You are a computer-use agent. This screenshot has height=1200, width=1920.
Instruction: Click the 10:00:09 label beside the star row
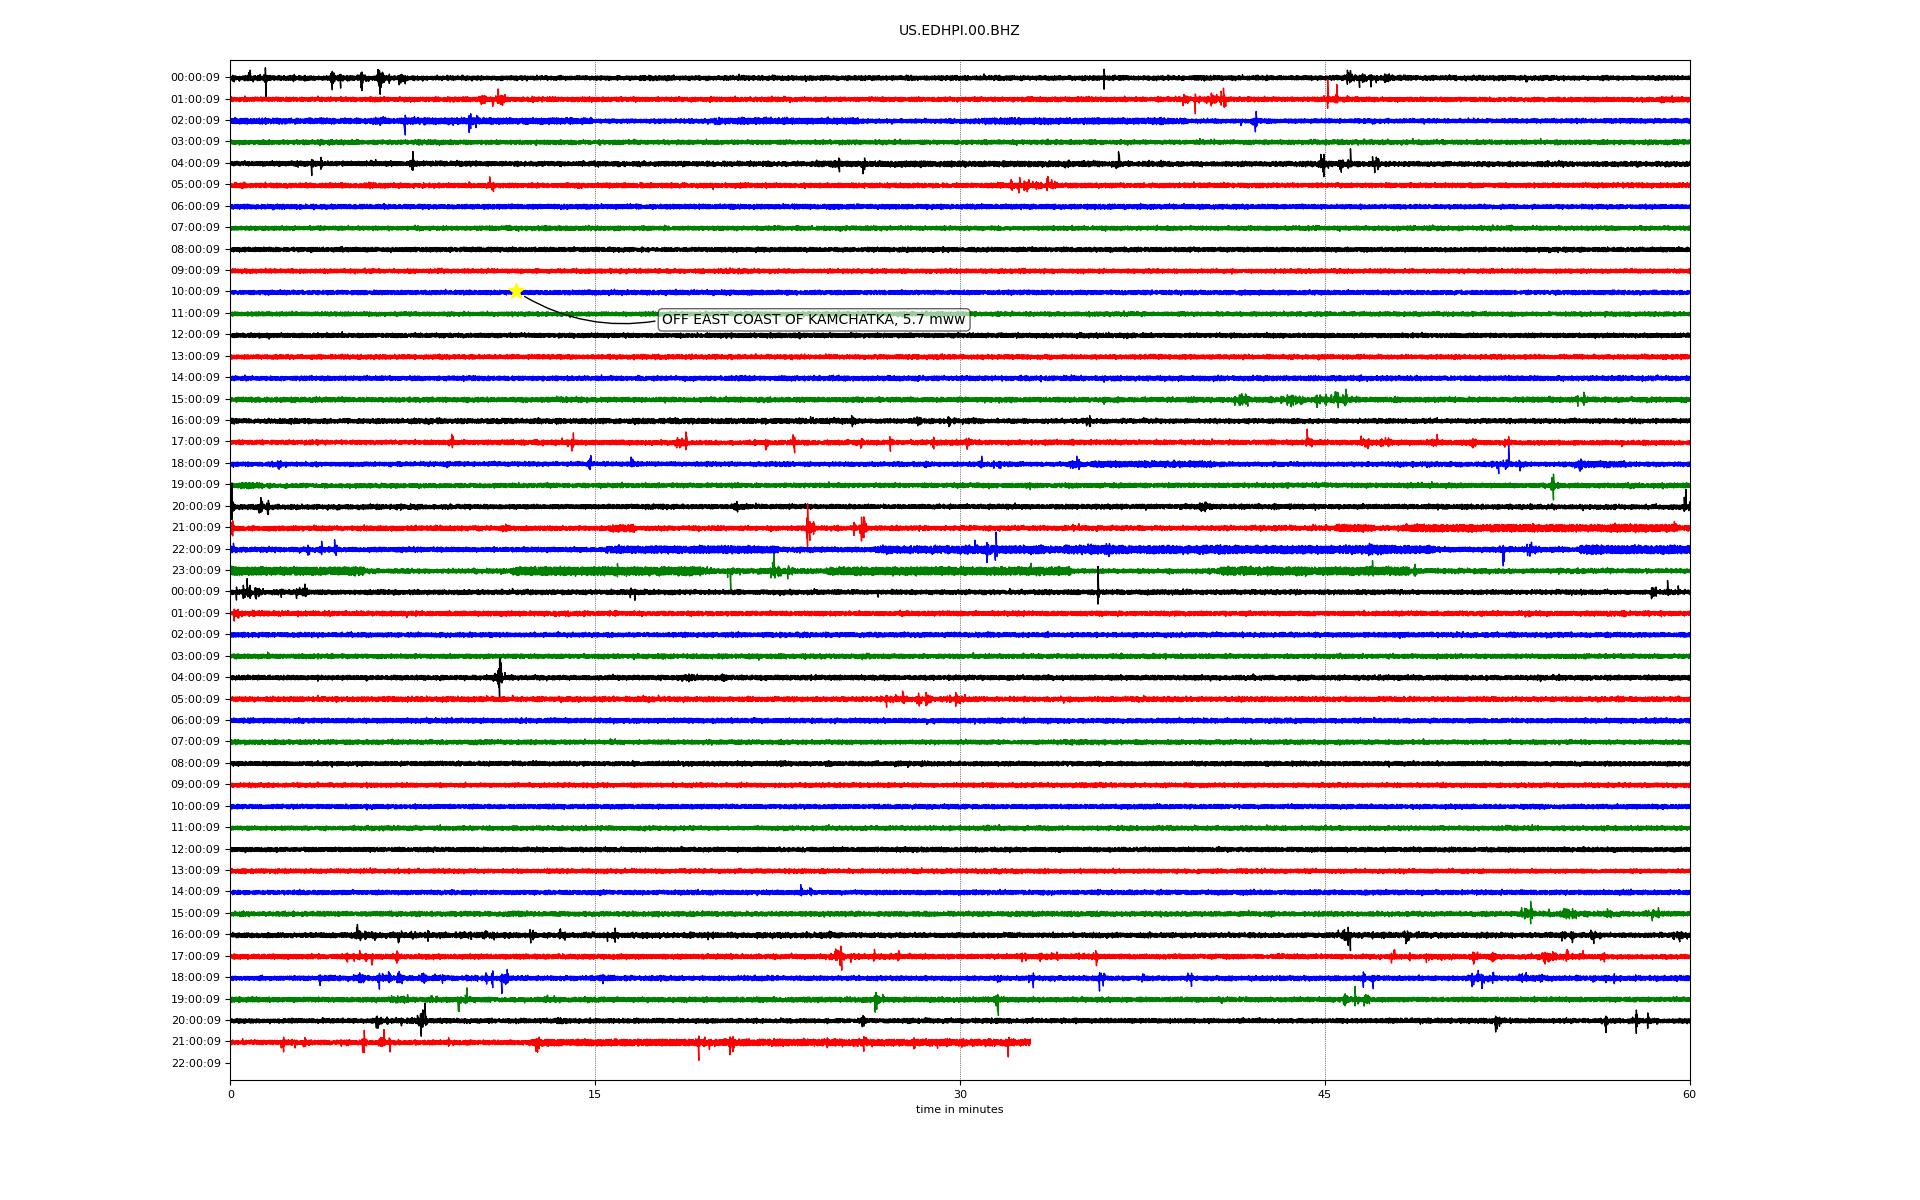coord(195,292)
